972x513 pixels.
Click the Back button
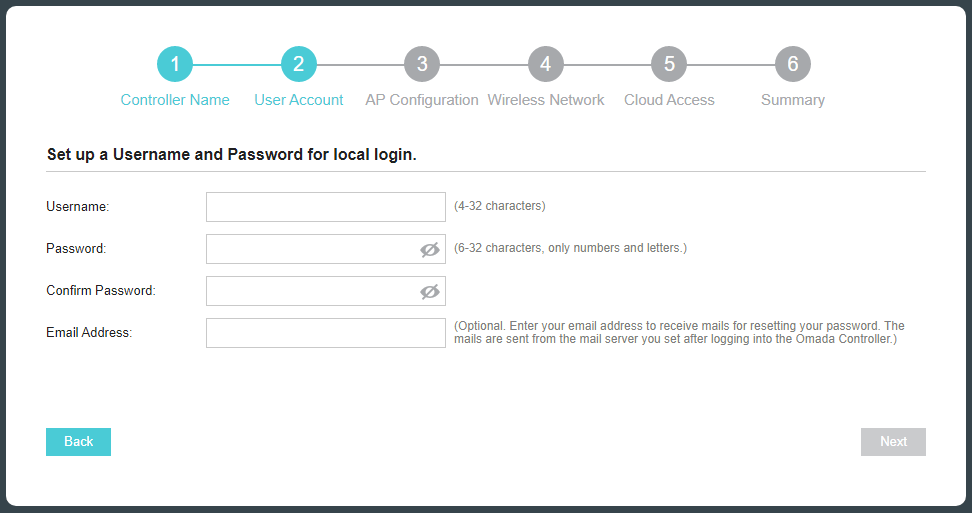click(x=78, y=442)
